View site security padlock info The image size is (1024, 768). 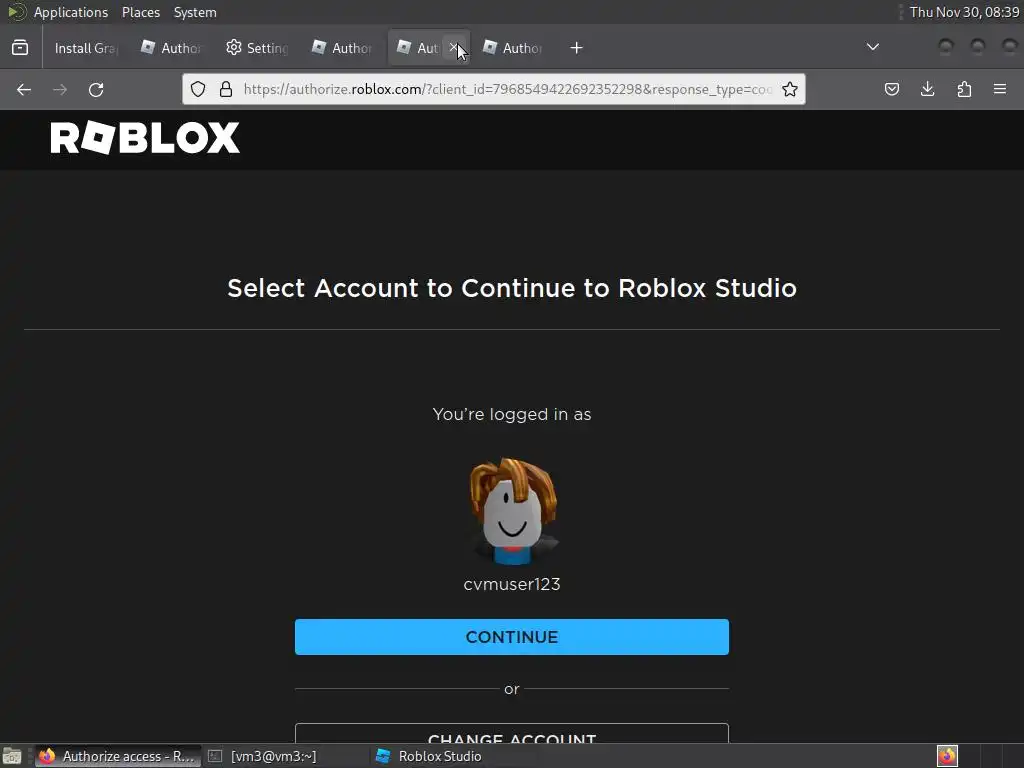(226, 89)
